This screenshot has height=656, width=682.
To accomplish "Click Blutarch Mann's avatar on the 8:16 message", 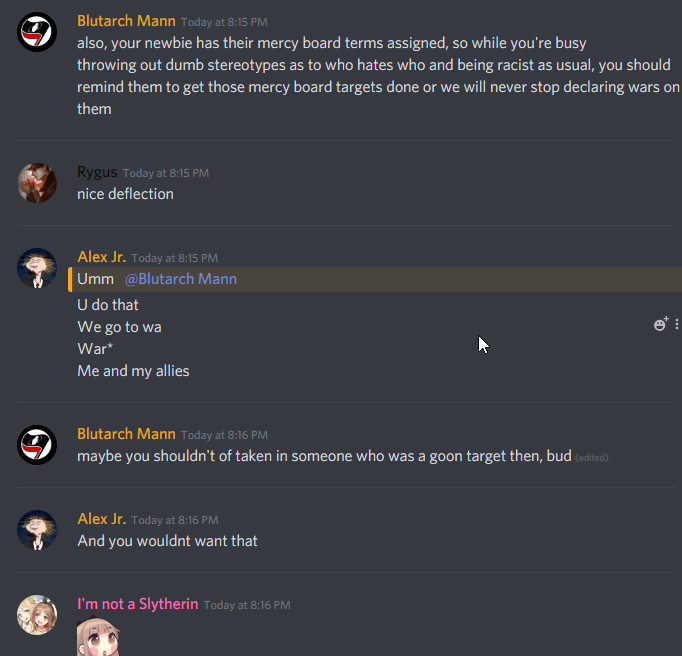I will (x=37, y=445).
